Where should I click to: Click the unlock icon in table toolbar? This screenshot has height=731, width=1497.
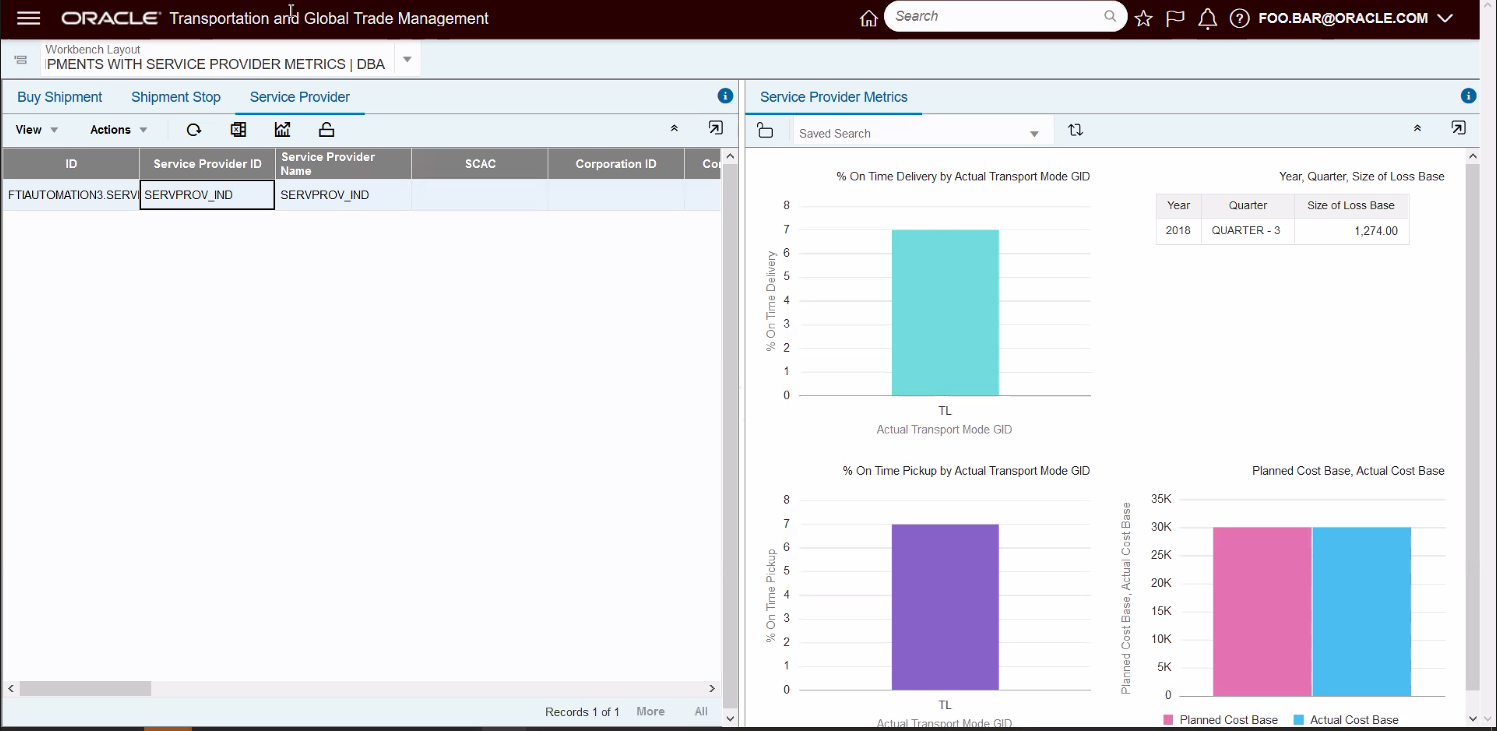click(x=326, y=129)
